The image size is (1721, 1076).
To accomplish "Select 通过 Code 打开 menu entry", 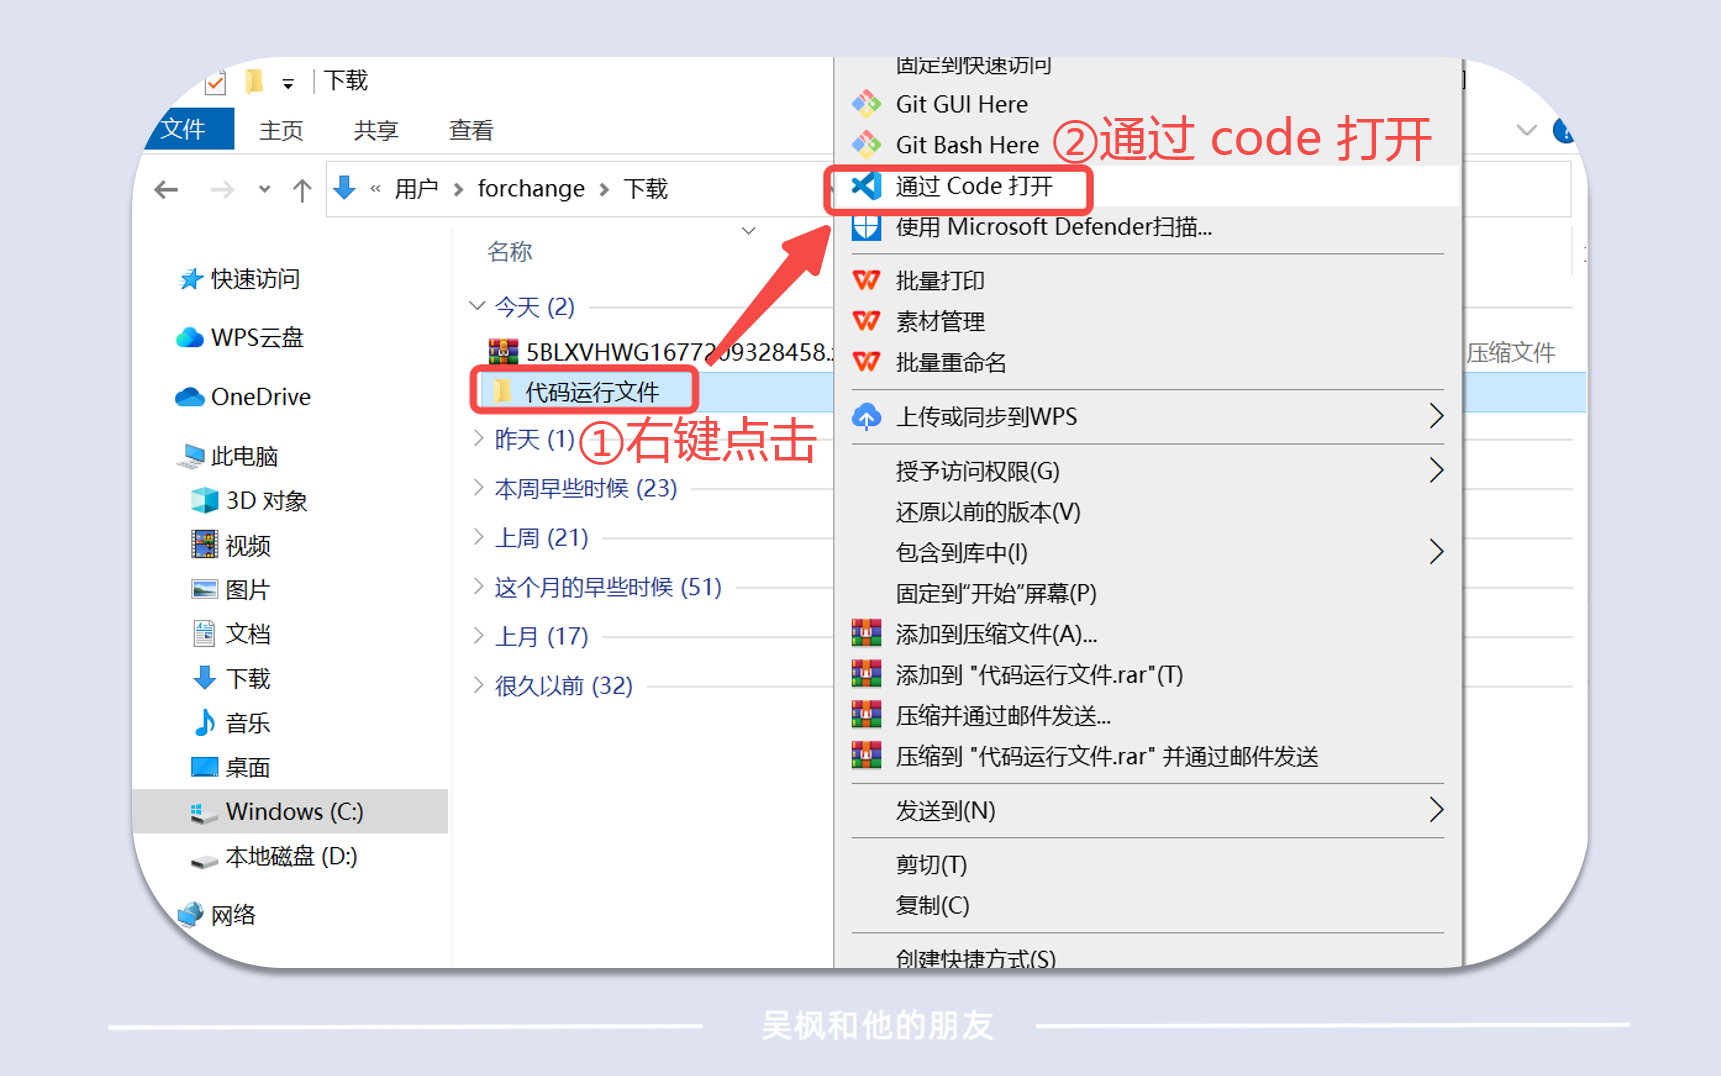I will coord(1148,186).
